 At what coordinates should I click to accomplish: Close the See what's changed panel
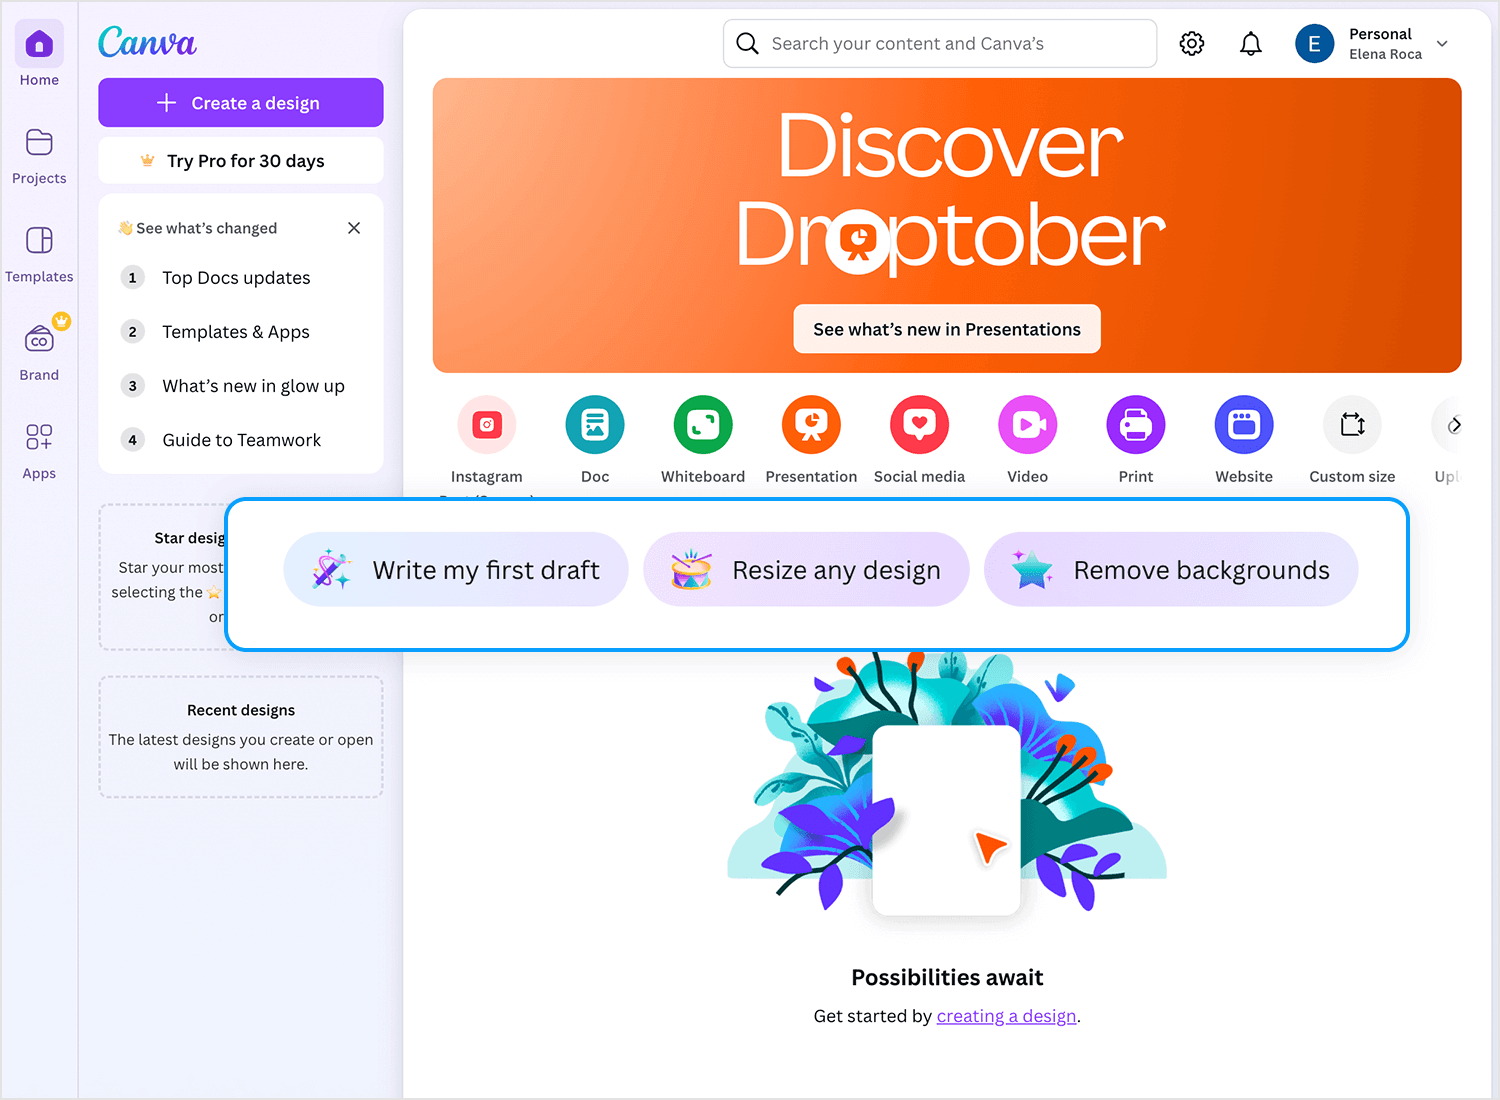point(354,228)
